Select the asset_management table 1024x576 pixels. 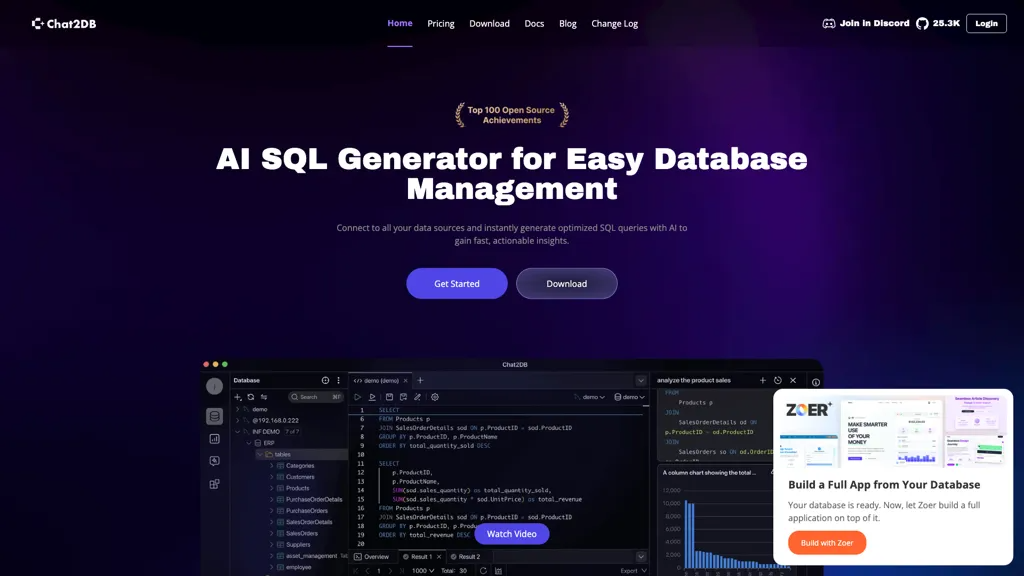312,556
